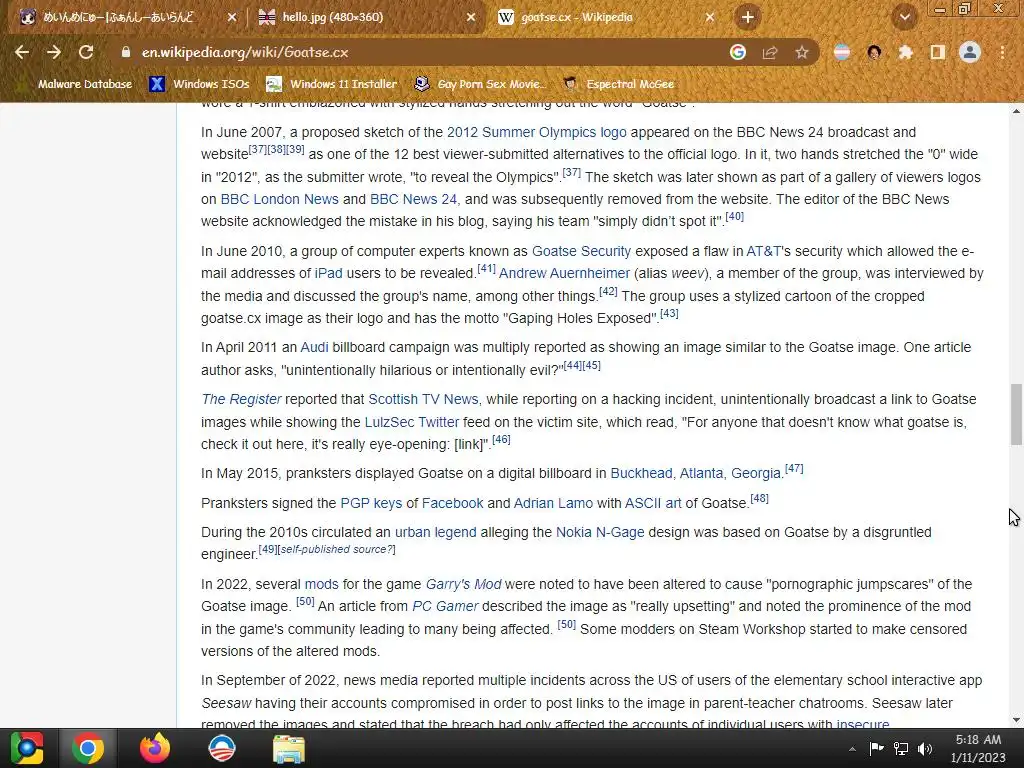
Task: Open the AT&T link
Action: point(763,251)
